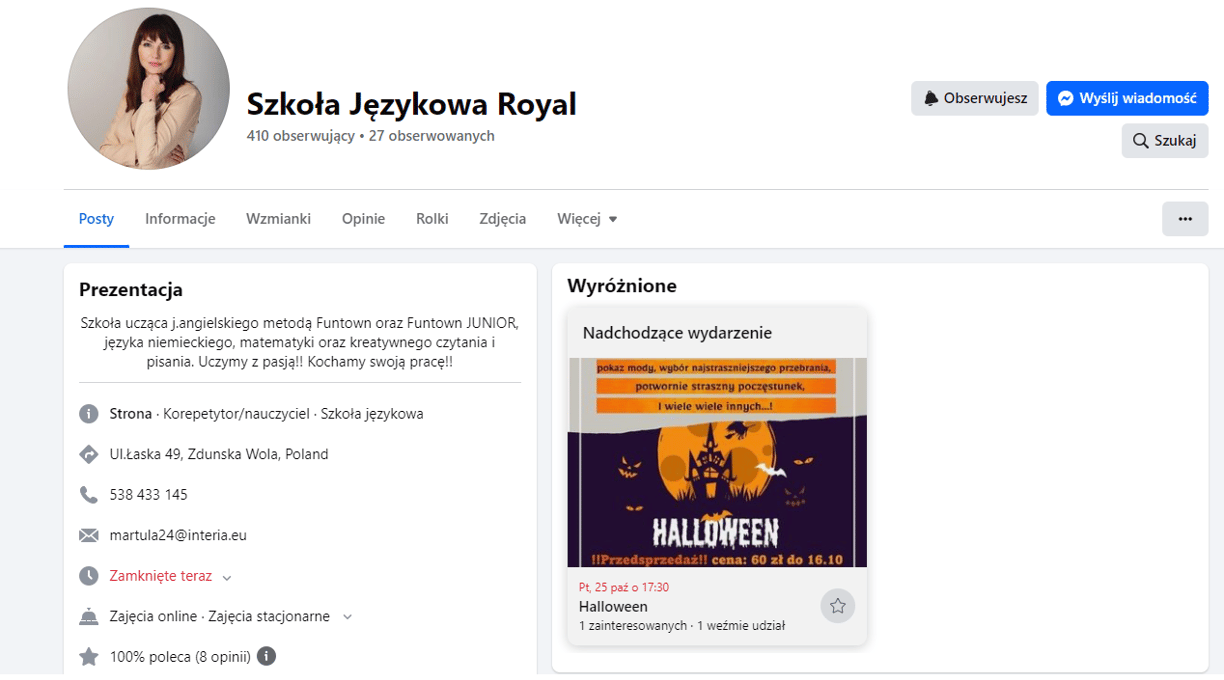Click the service bell icon by Zajęcia online
Viewport: 1224px width, 680px height.
[89, 616]
